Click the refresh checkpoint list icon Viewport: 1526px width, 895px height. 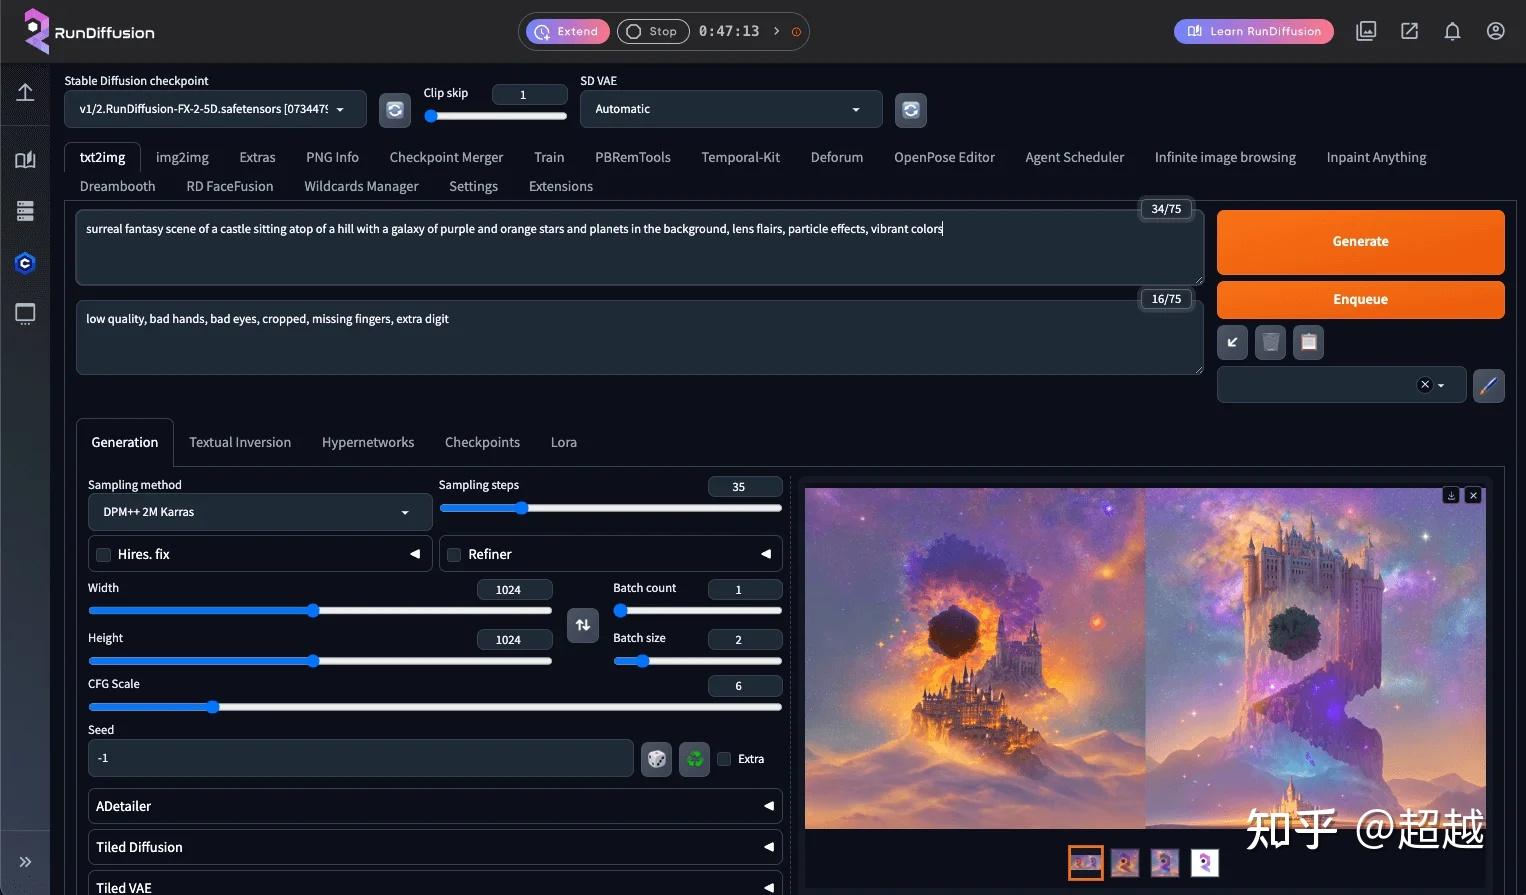point(394,110)
